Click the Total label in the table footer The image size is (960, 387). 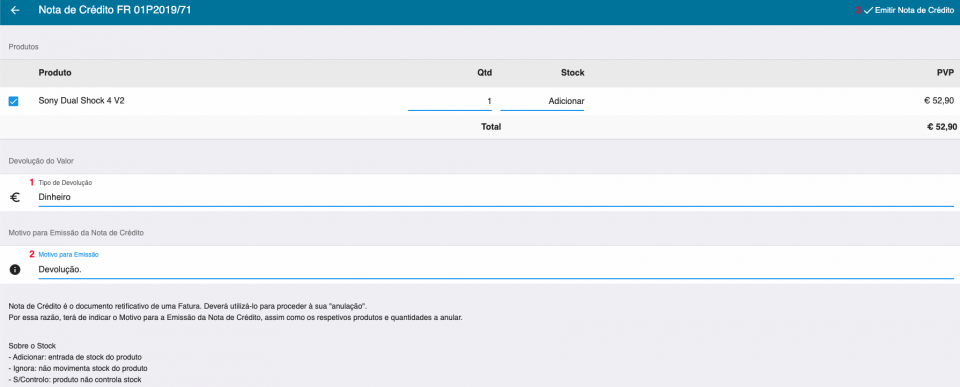[x=491, y=127]
